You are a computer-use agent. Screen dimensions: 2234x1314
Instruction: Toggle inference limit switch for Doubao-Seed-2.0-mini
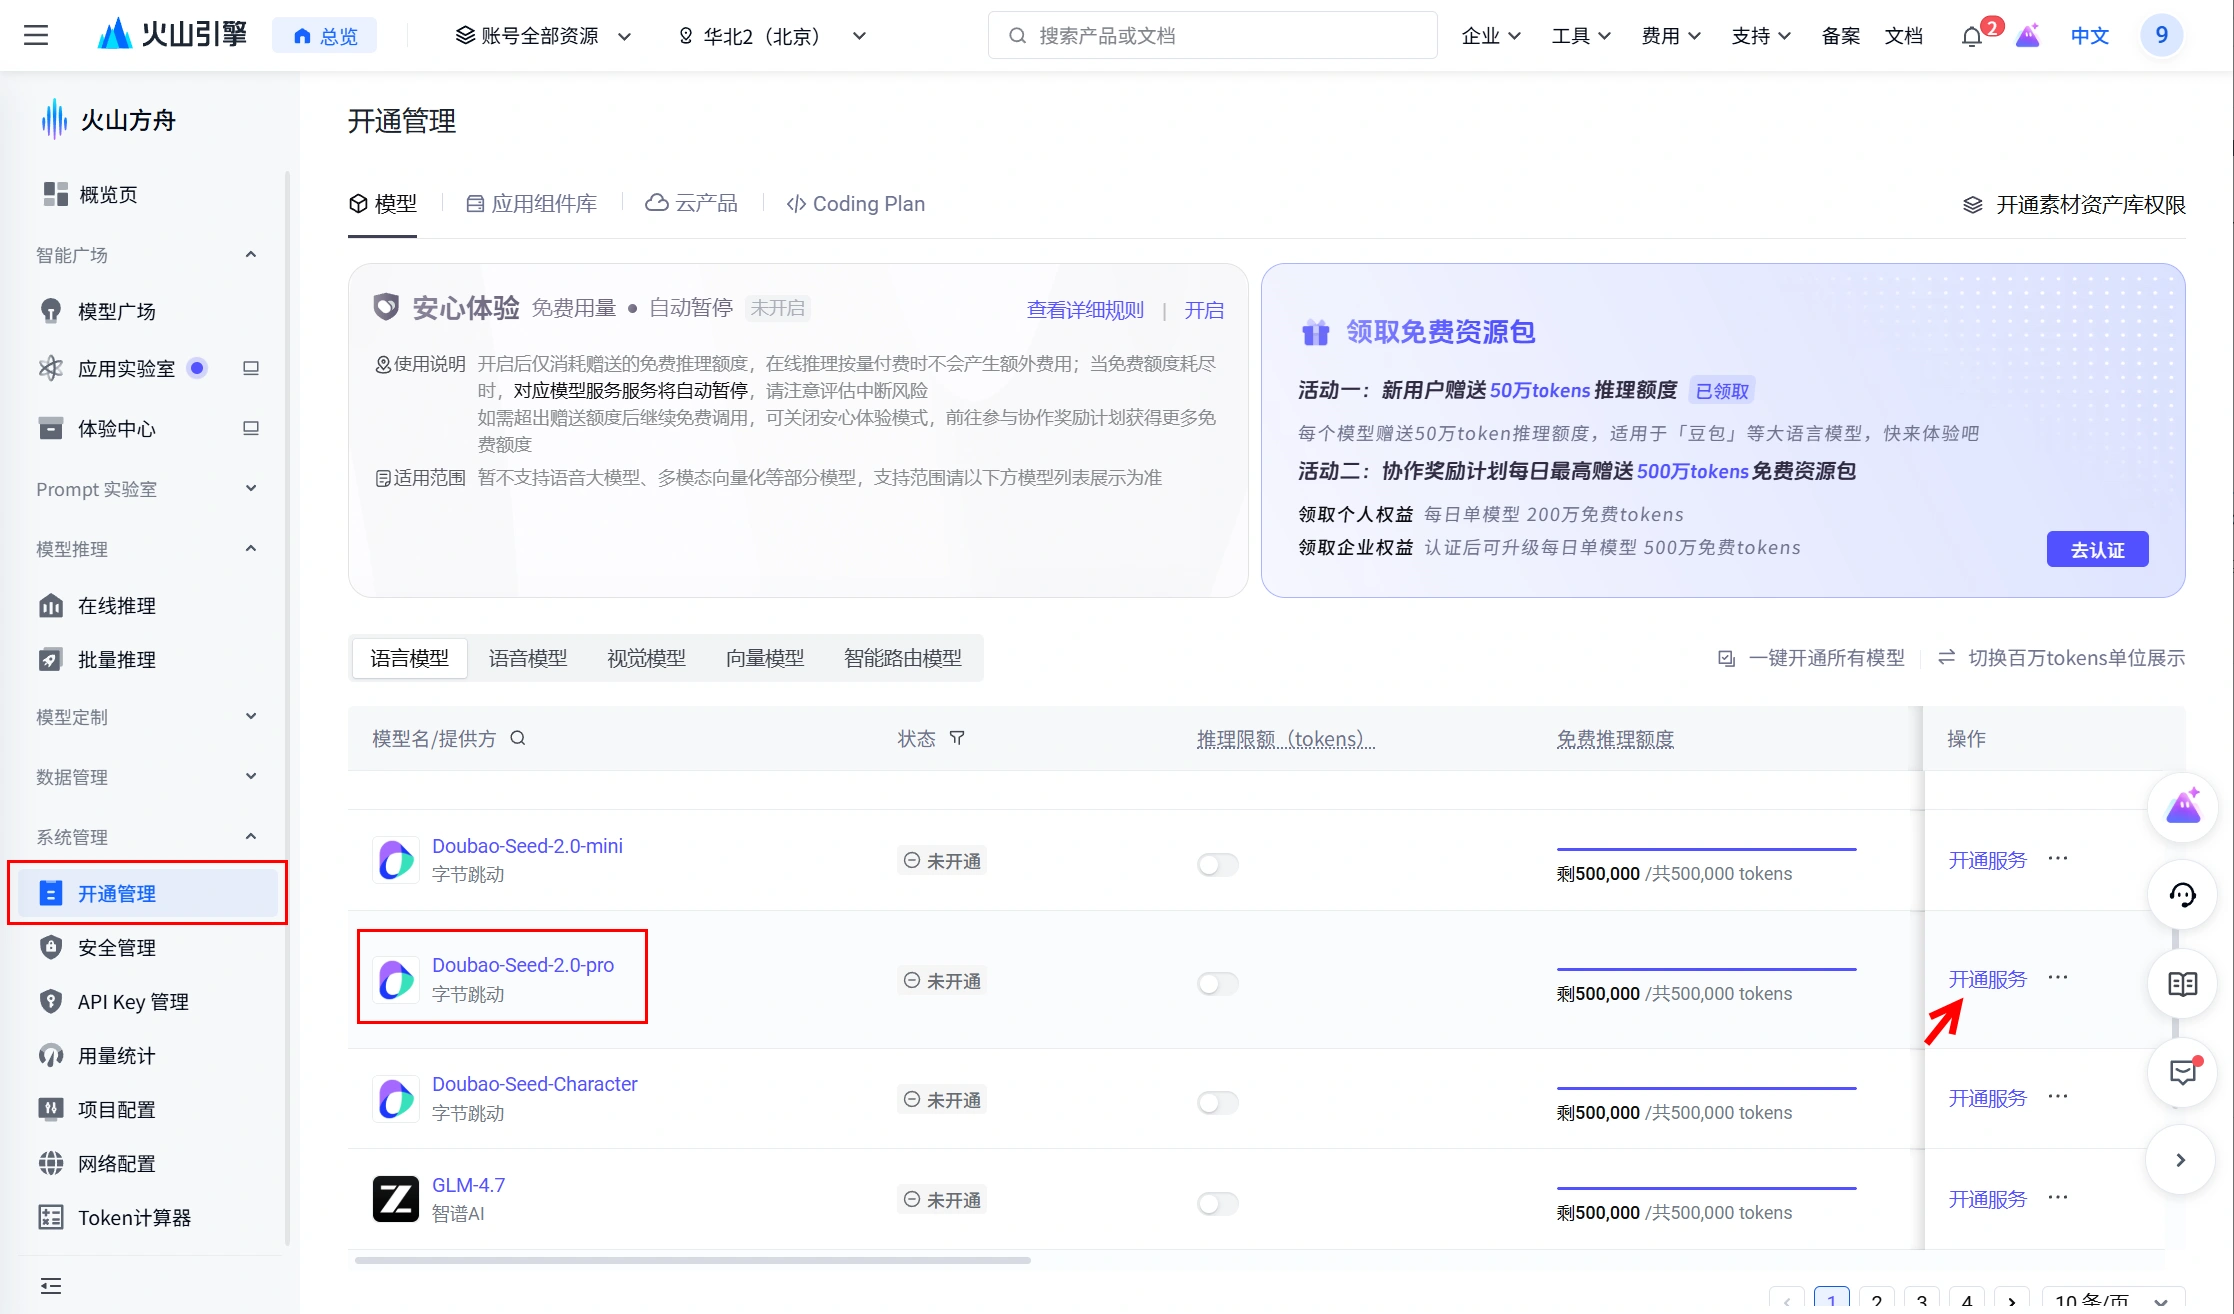(1217, 864)
